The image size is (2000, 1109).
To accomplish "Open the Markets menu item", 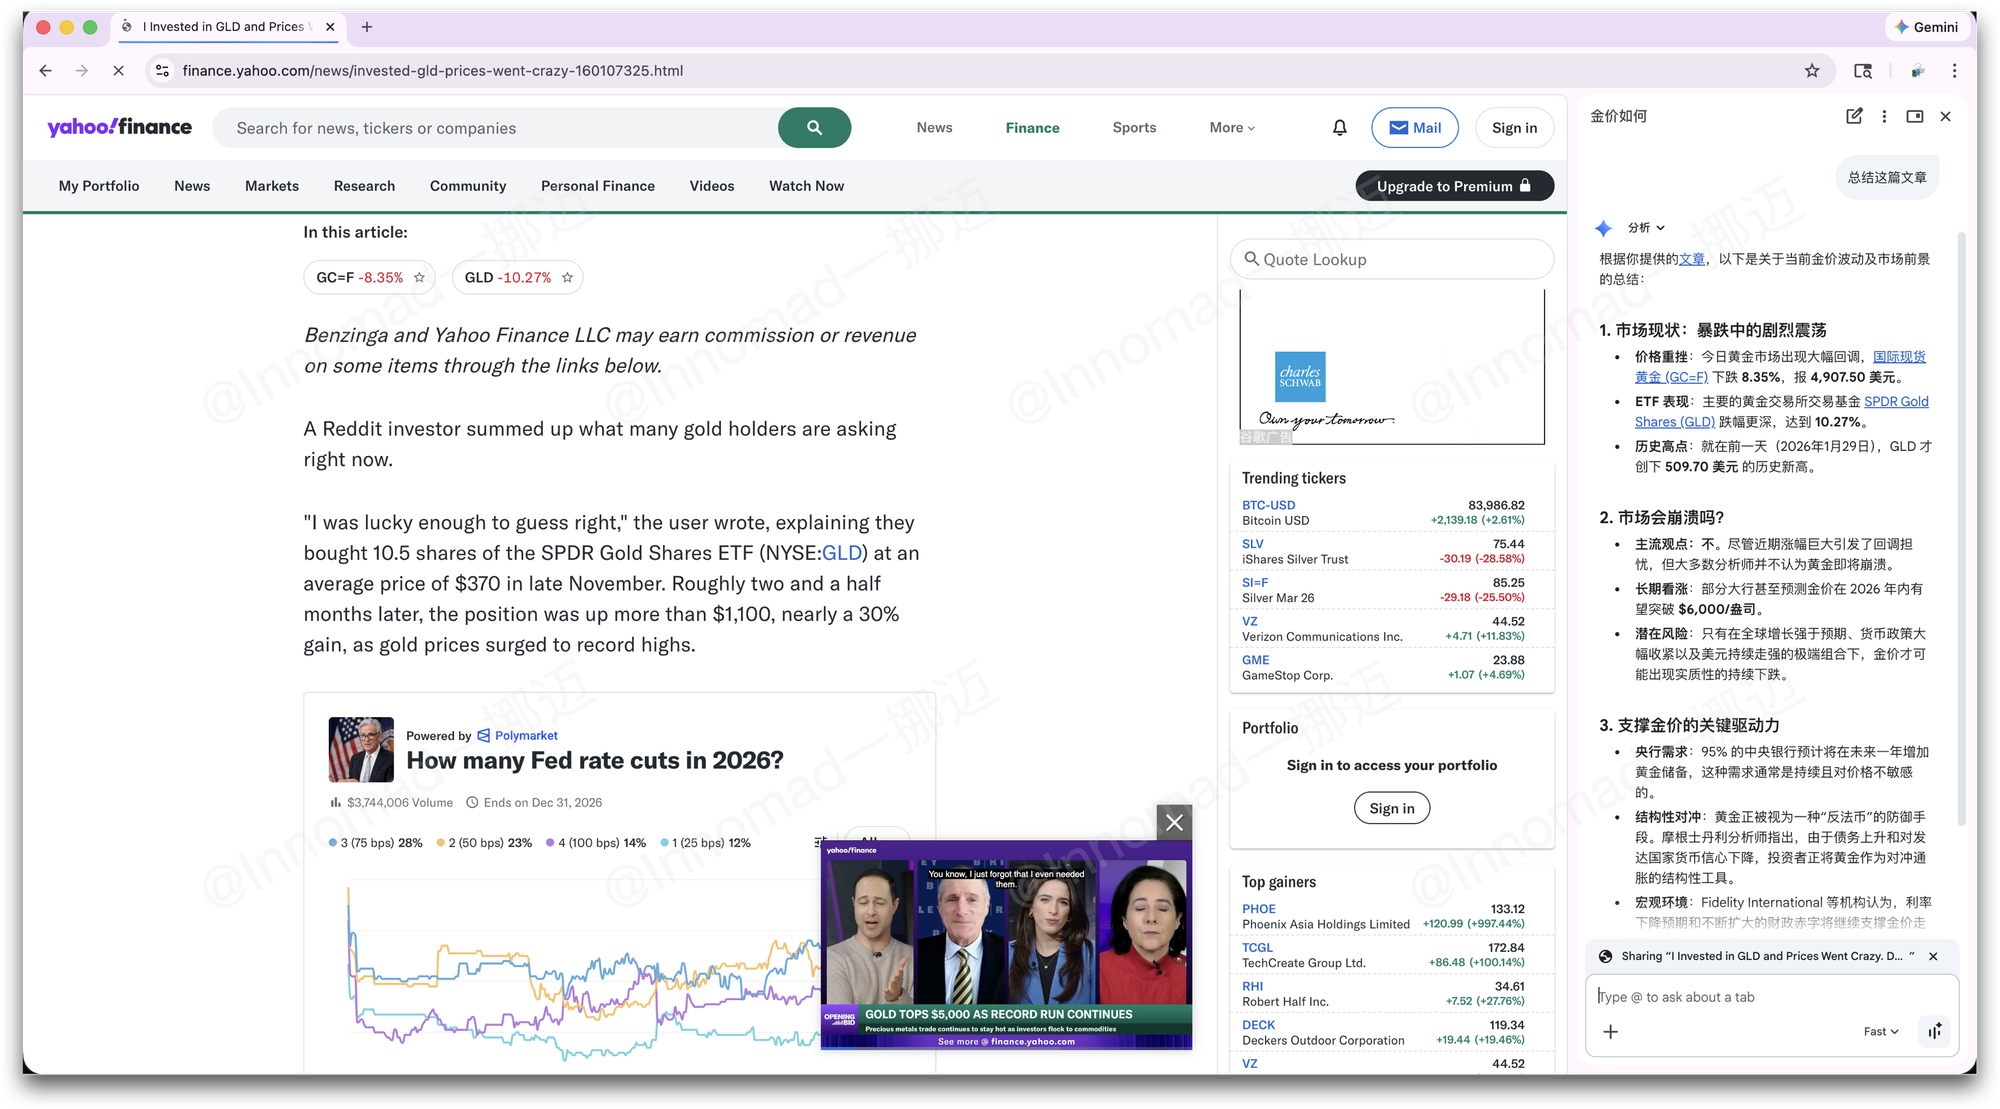I will (271, 186).
